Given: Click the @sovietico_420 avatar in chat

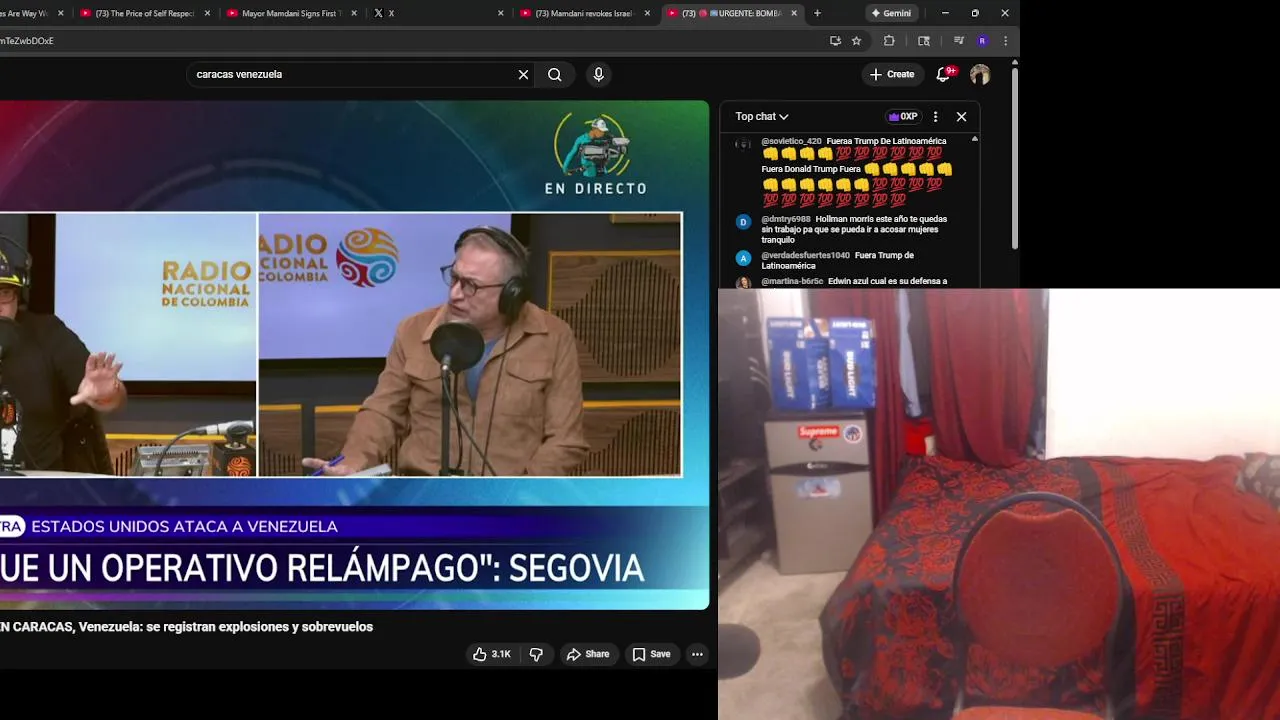Looking at the screenshot, I should tap(743, 144).
